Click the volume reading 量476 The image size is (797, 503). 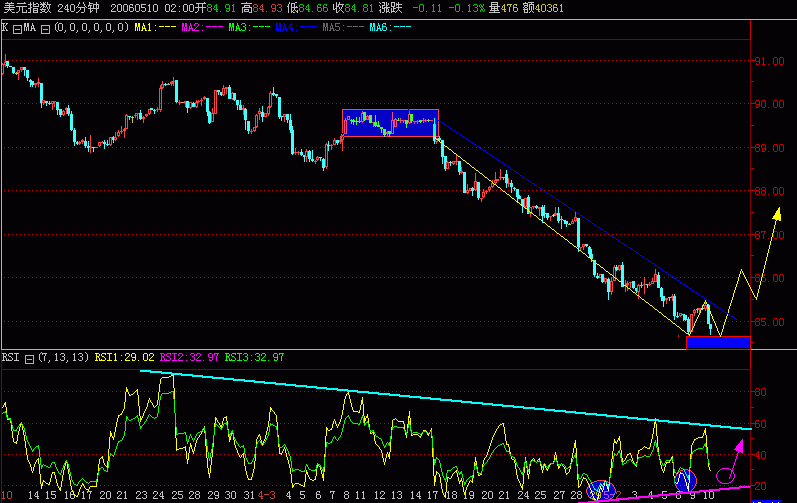tap(503, 8)
